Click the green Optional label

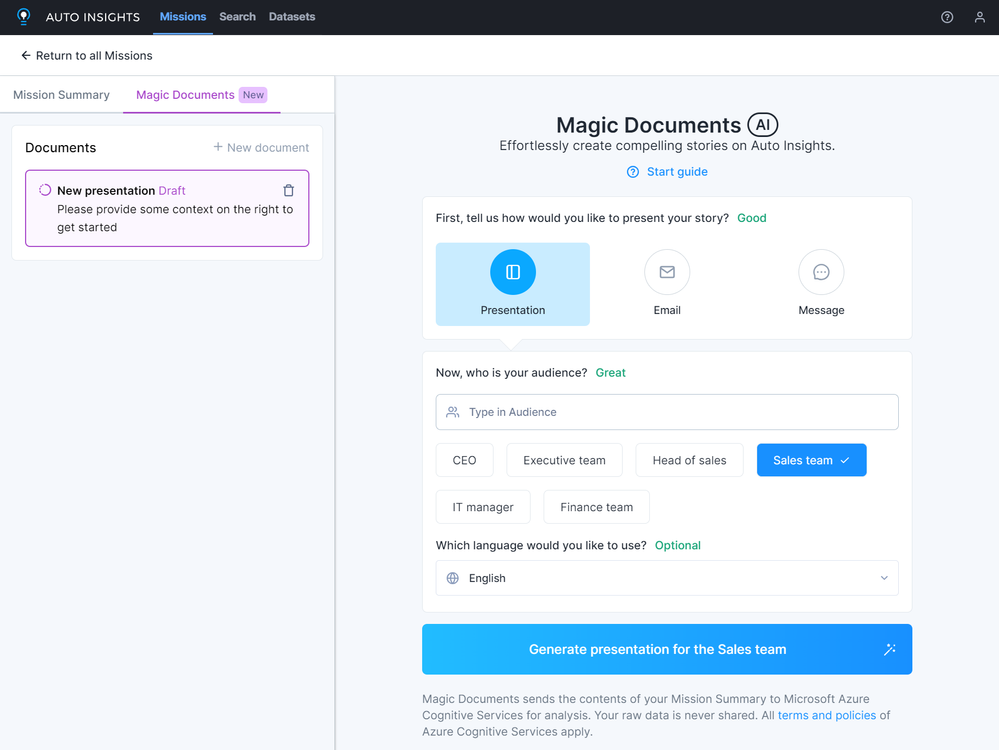pos(677,545)
